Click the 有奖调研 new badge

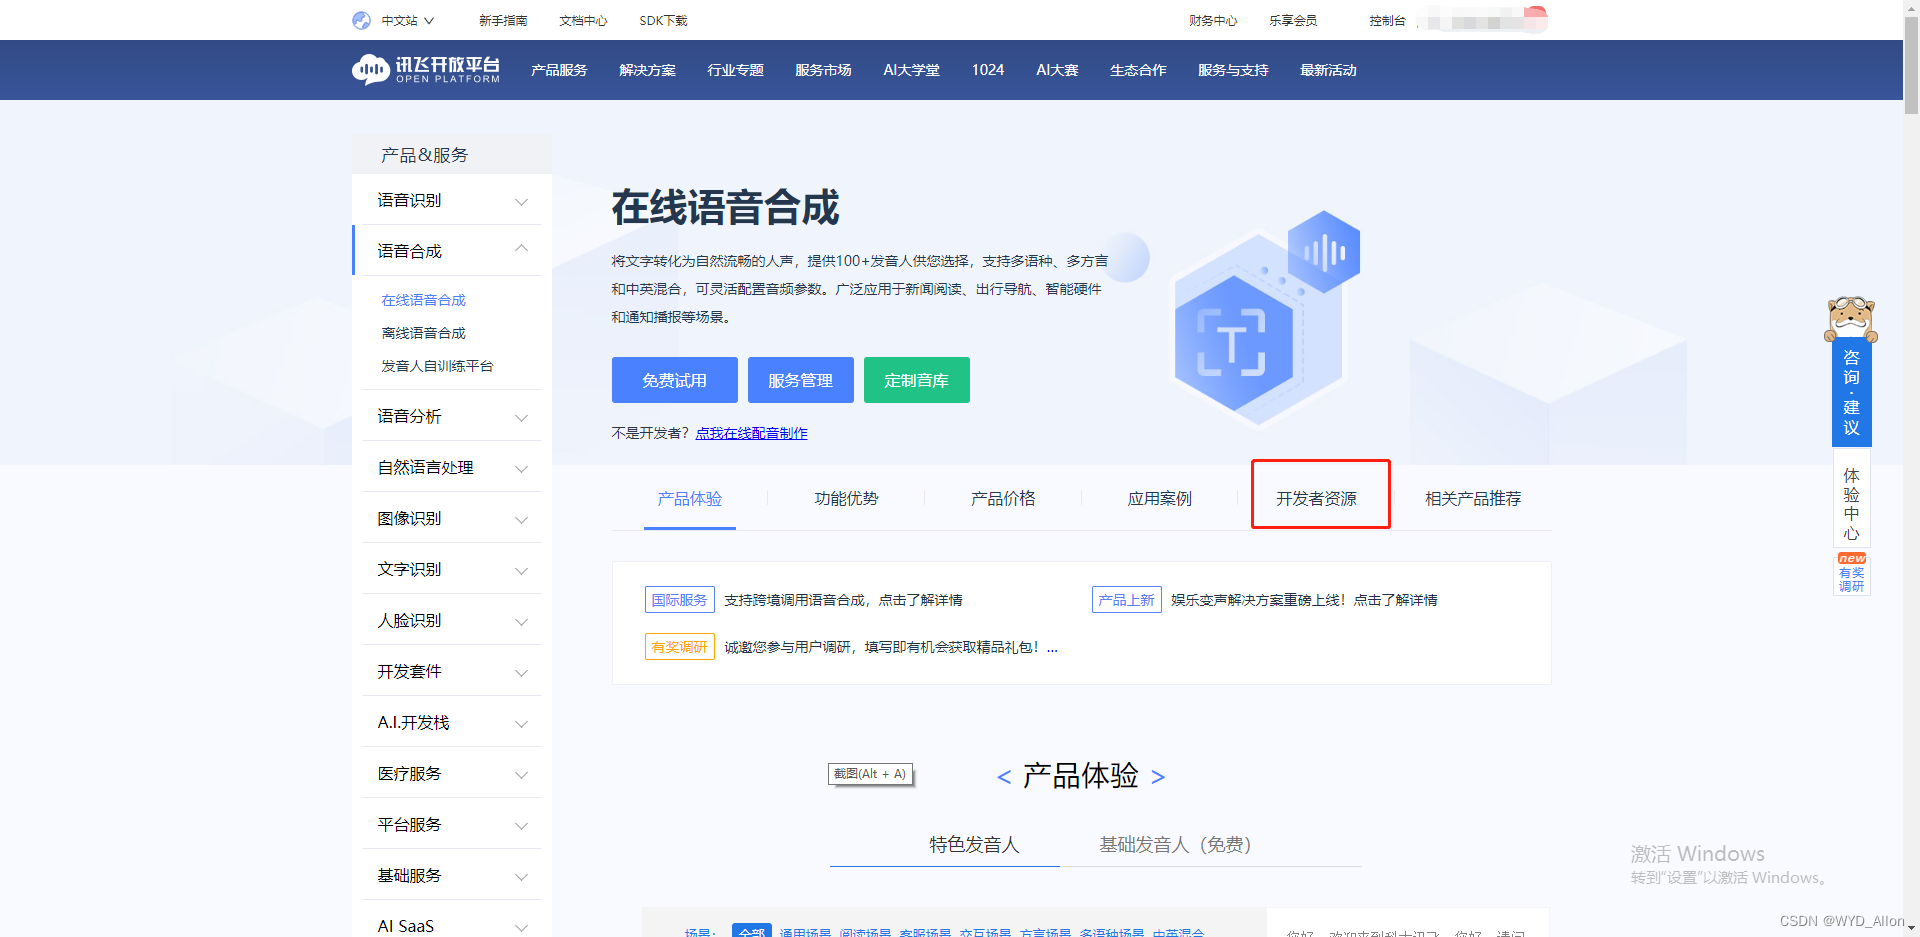pos(1852,574)
